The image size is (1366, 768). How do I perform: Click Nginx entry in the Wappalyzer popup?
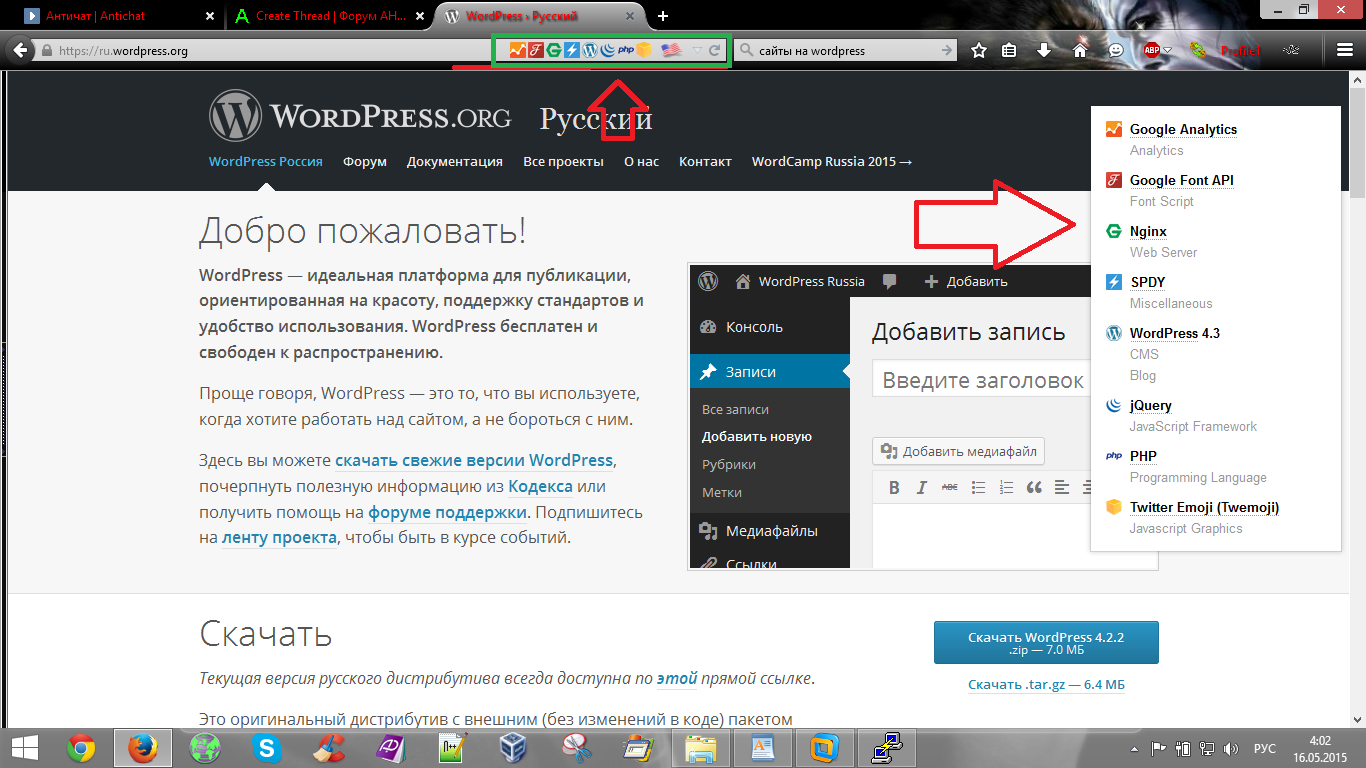point(1148,231)
